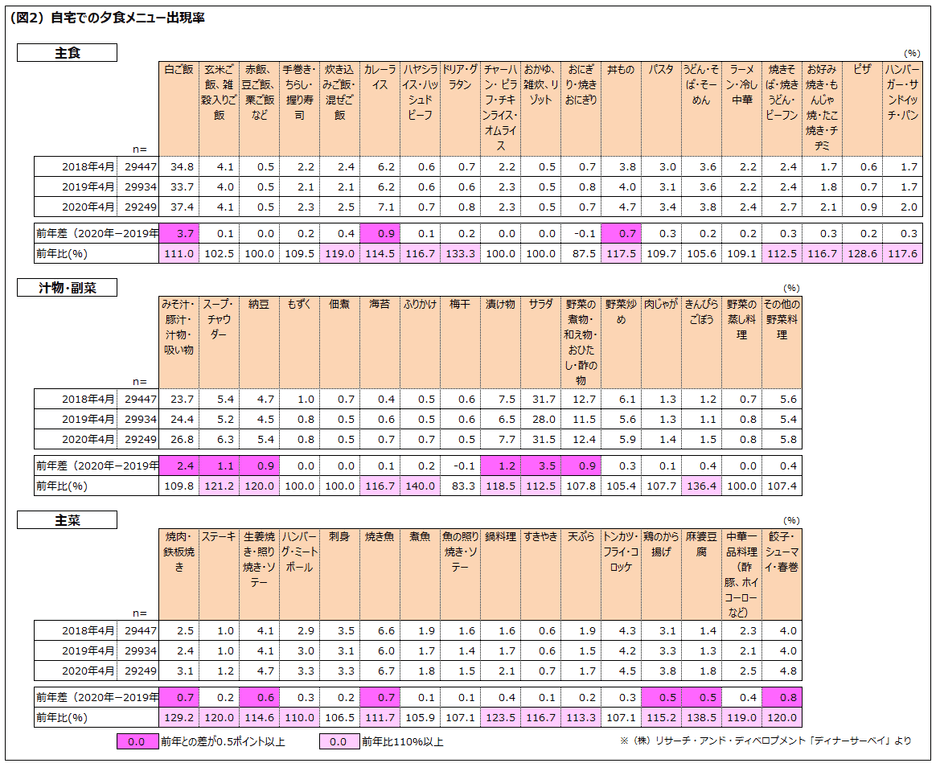940x771 pixels.
Task: Select the highlighted 3.7 cell under 白ご飯
Action: [x=179, y=234]
